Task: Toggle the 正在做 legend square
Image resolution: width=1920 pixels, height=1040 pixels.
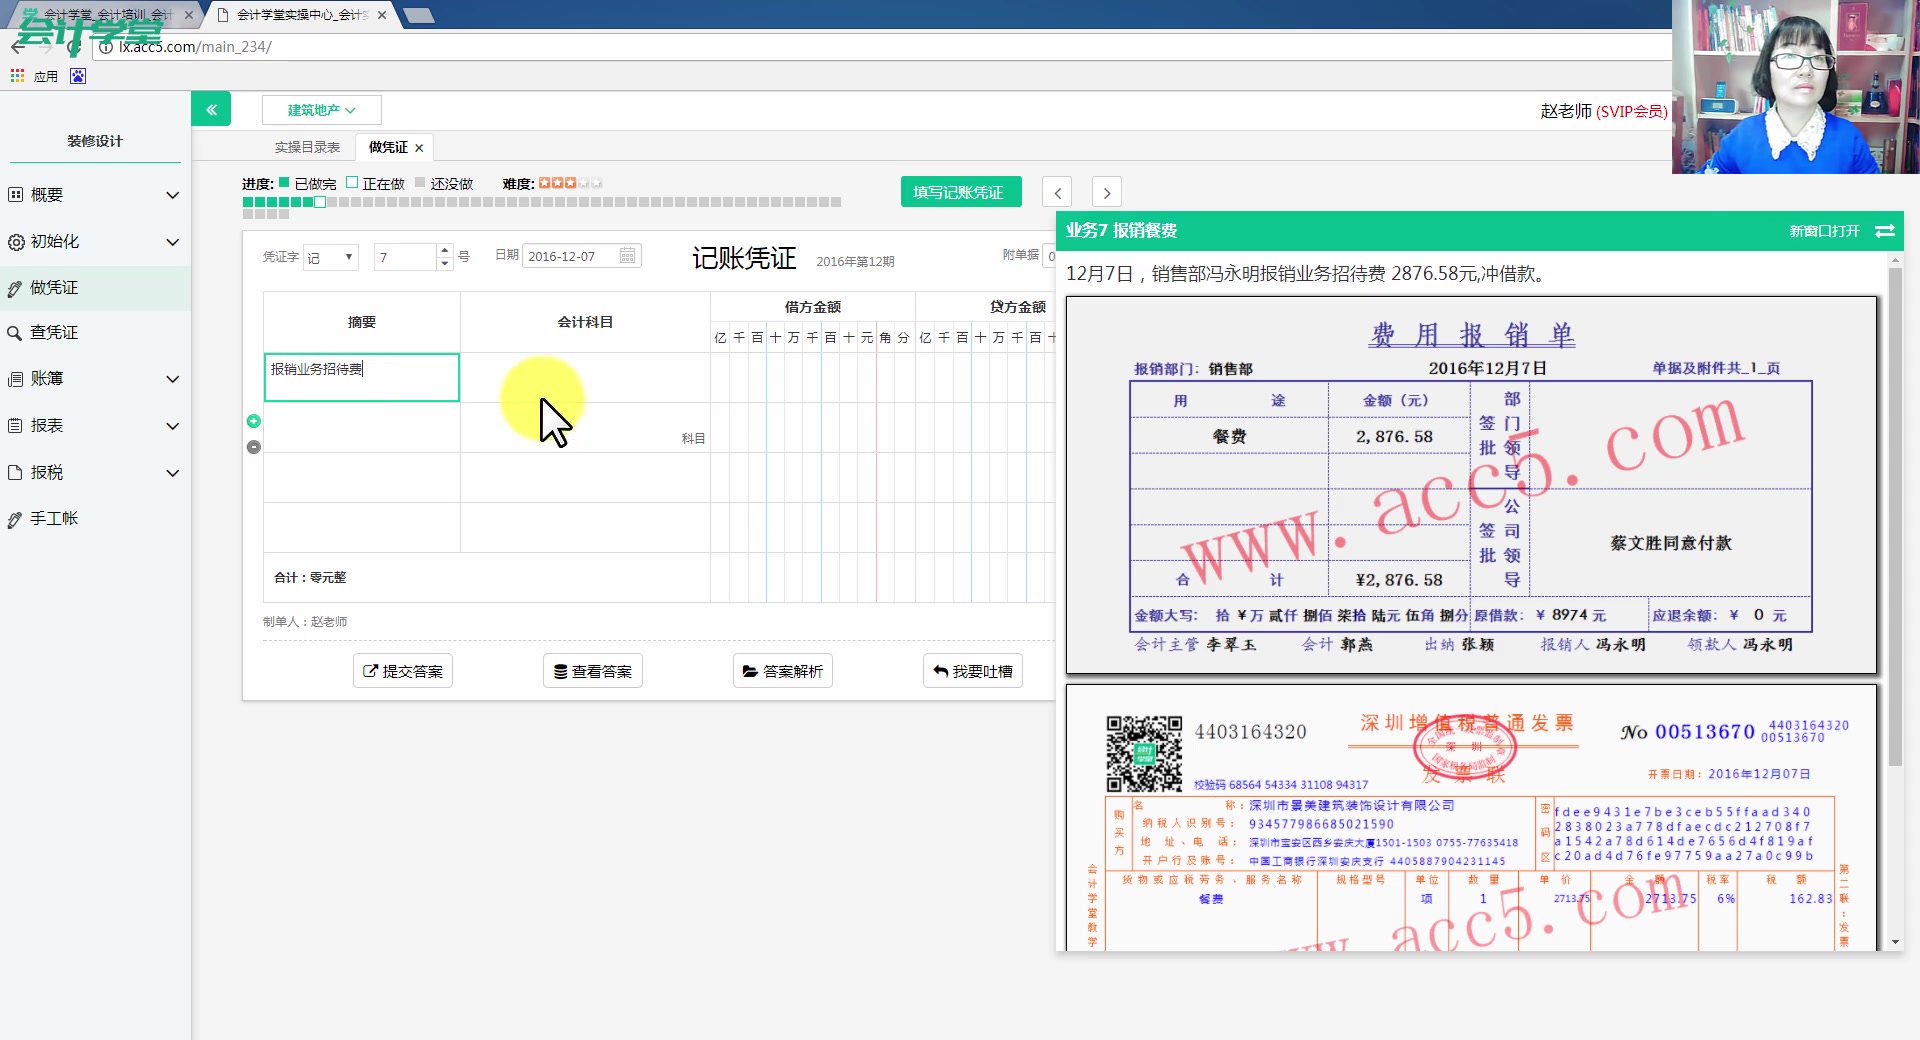Action: (x=351, y=182)
